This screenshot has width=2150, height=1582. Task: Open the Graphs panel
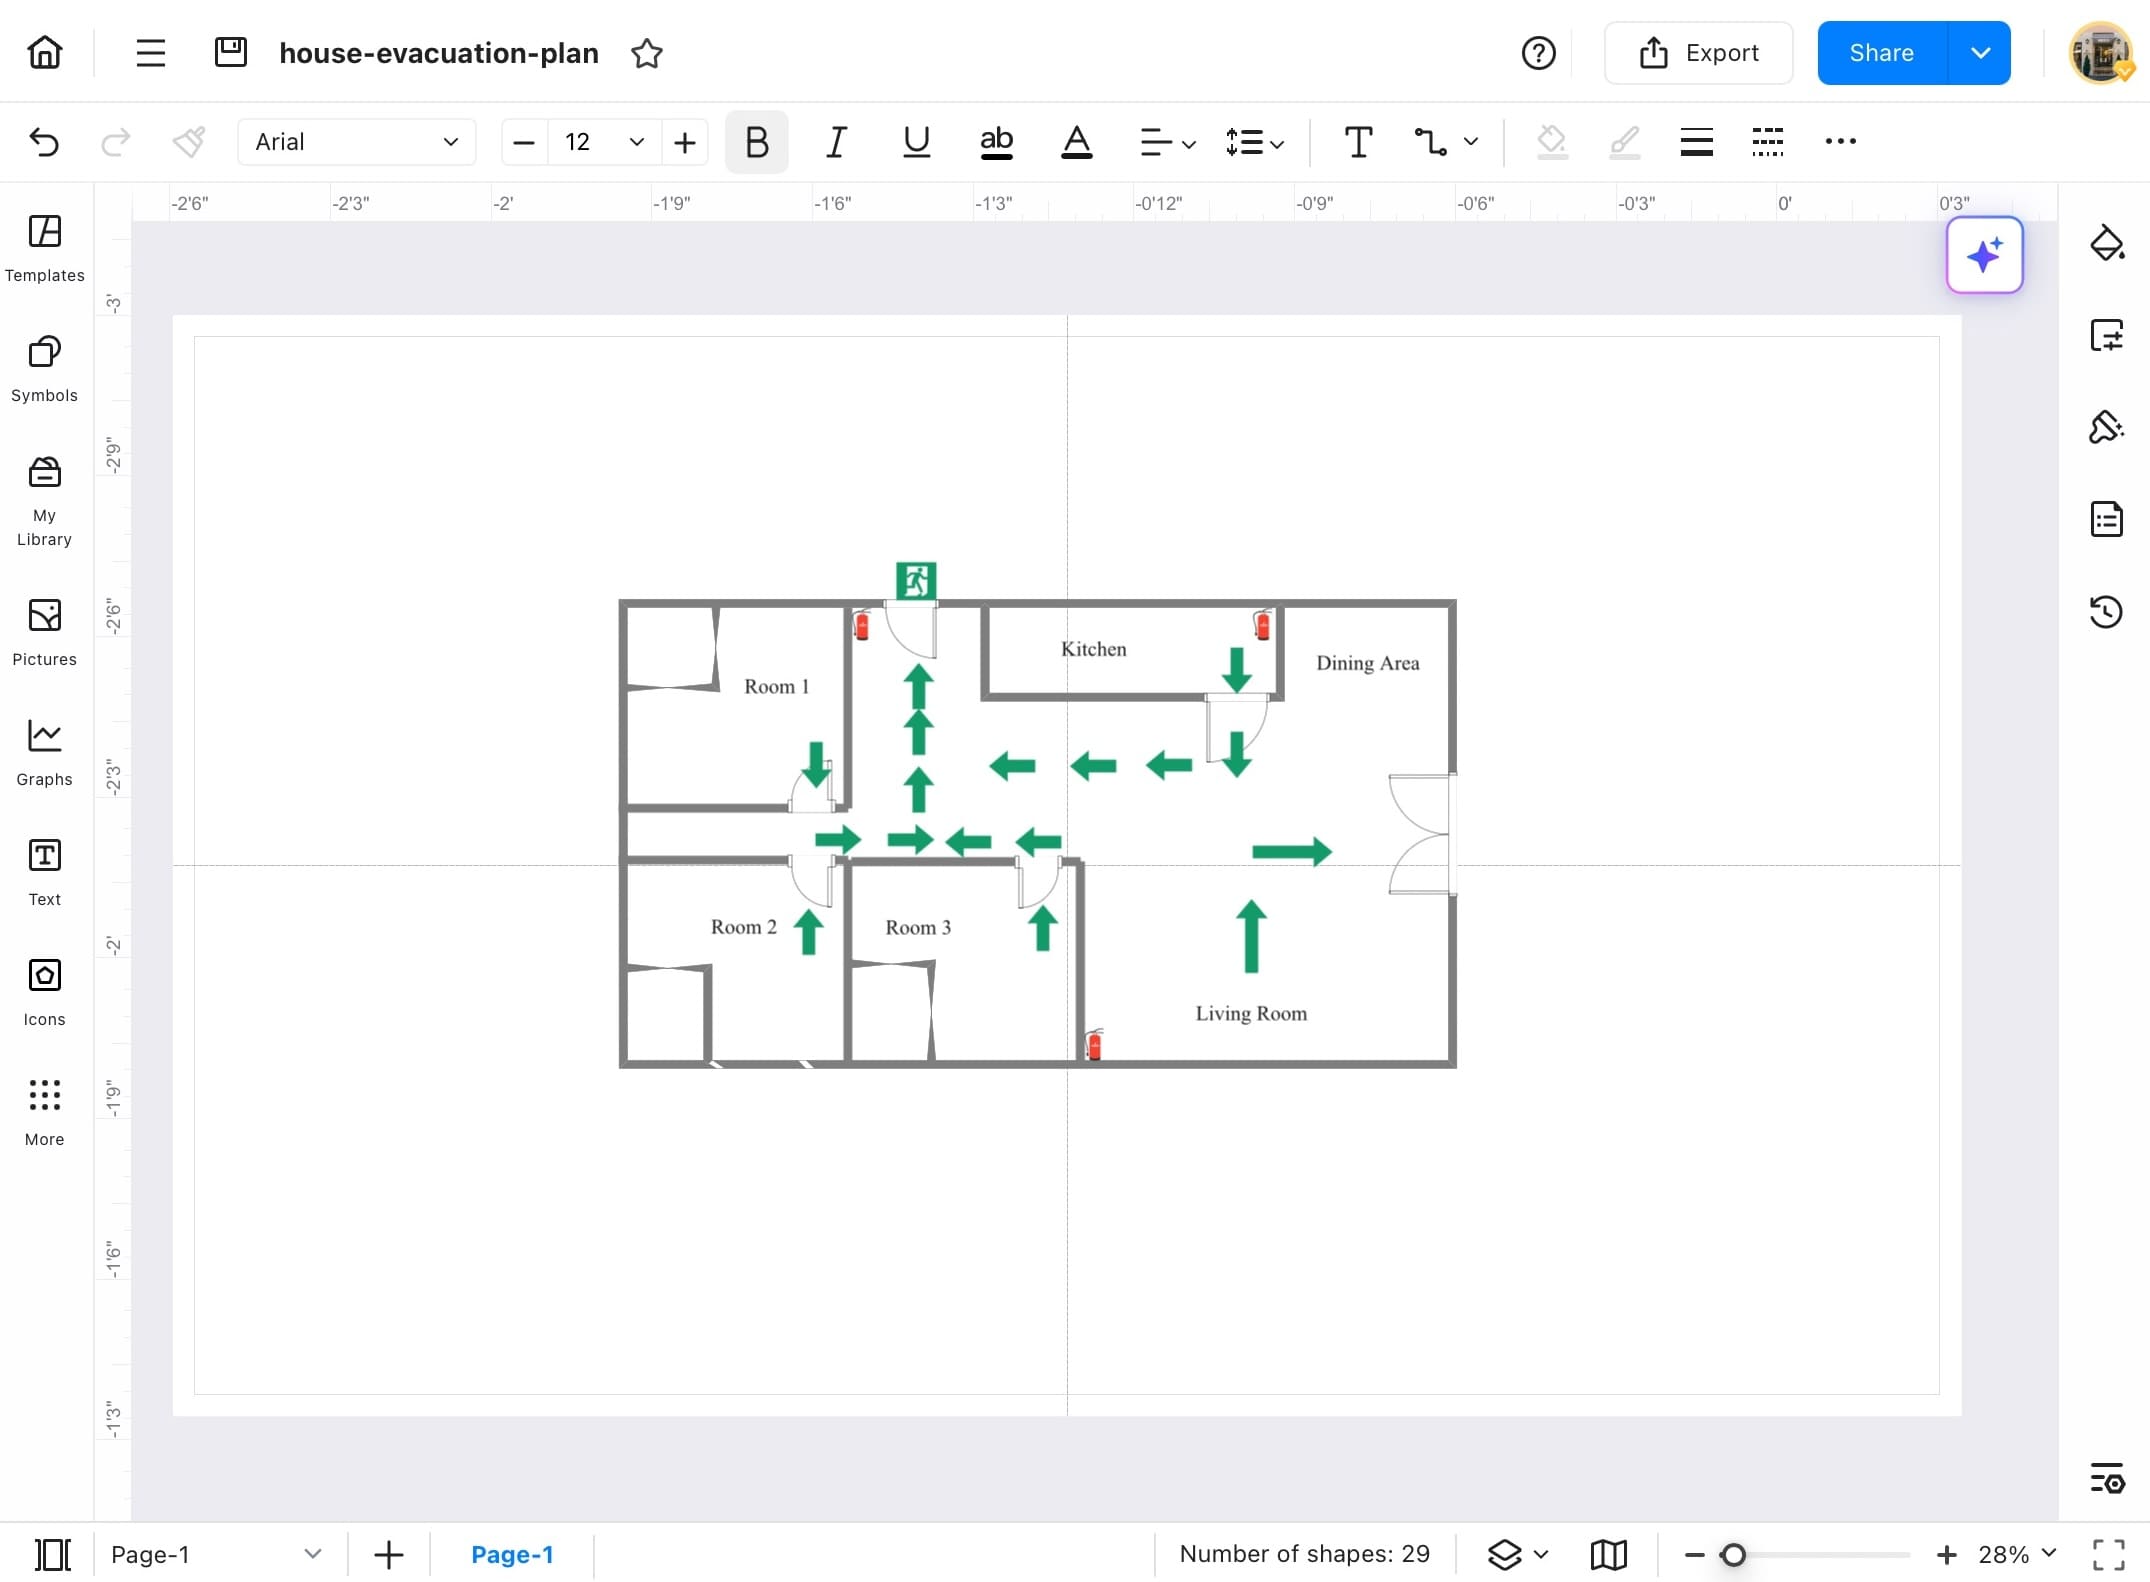(44, 750)
